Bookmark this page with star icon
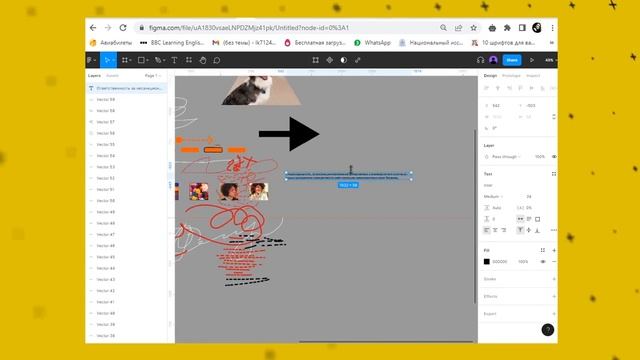 click(473, 28)
